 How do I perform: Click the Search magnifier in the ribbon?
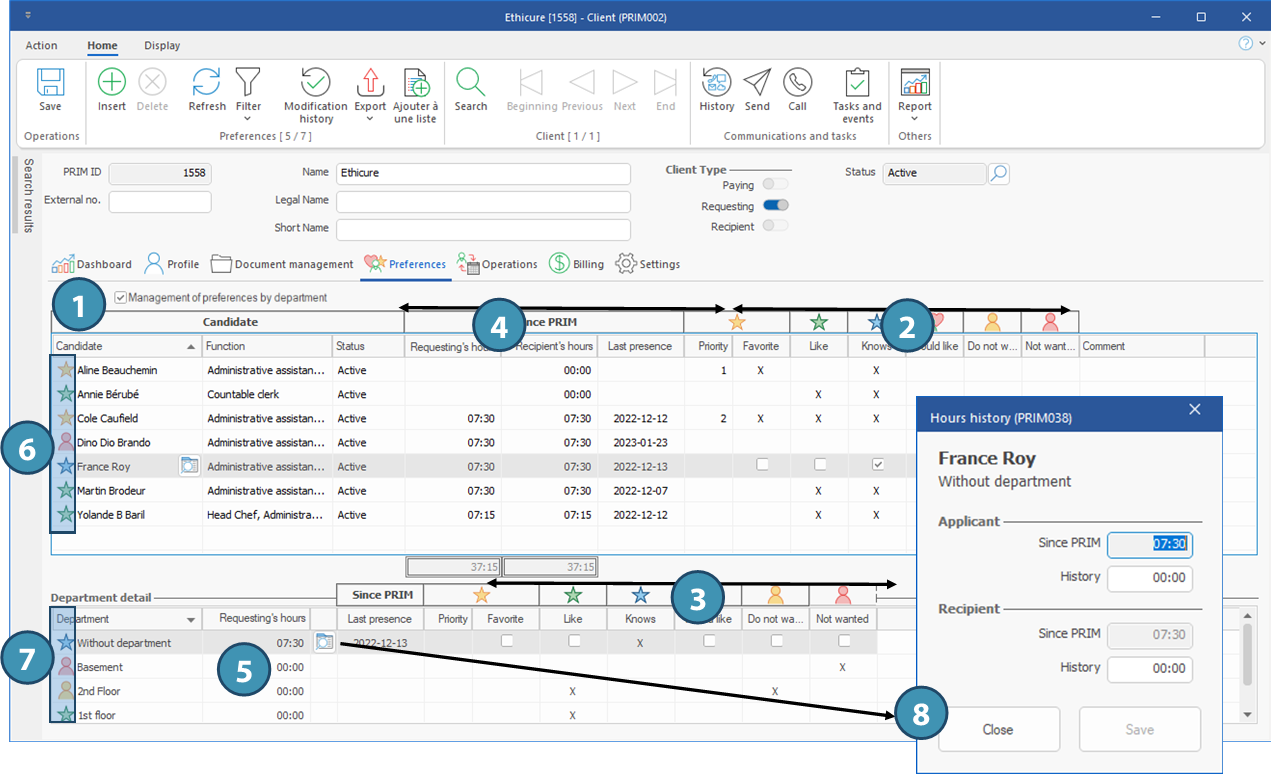[x=470, y=82]
